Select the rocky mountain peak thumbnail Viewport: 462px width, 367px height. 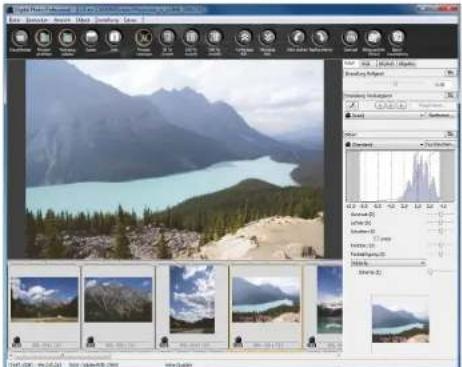pos(118,299)
